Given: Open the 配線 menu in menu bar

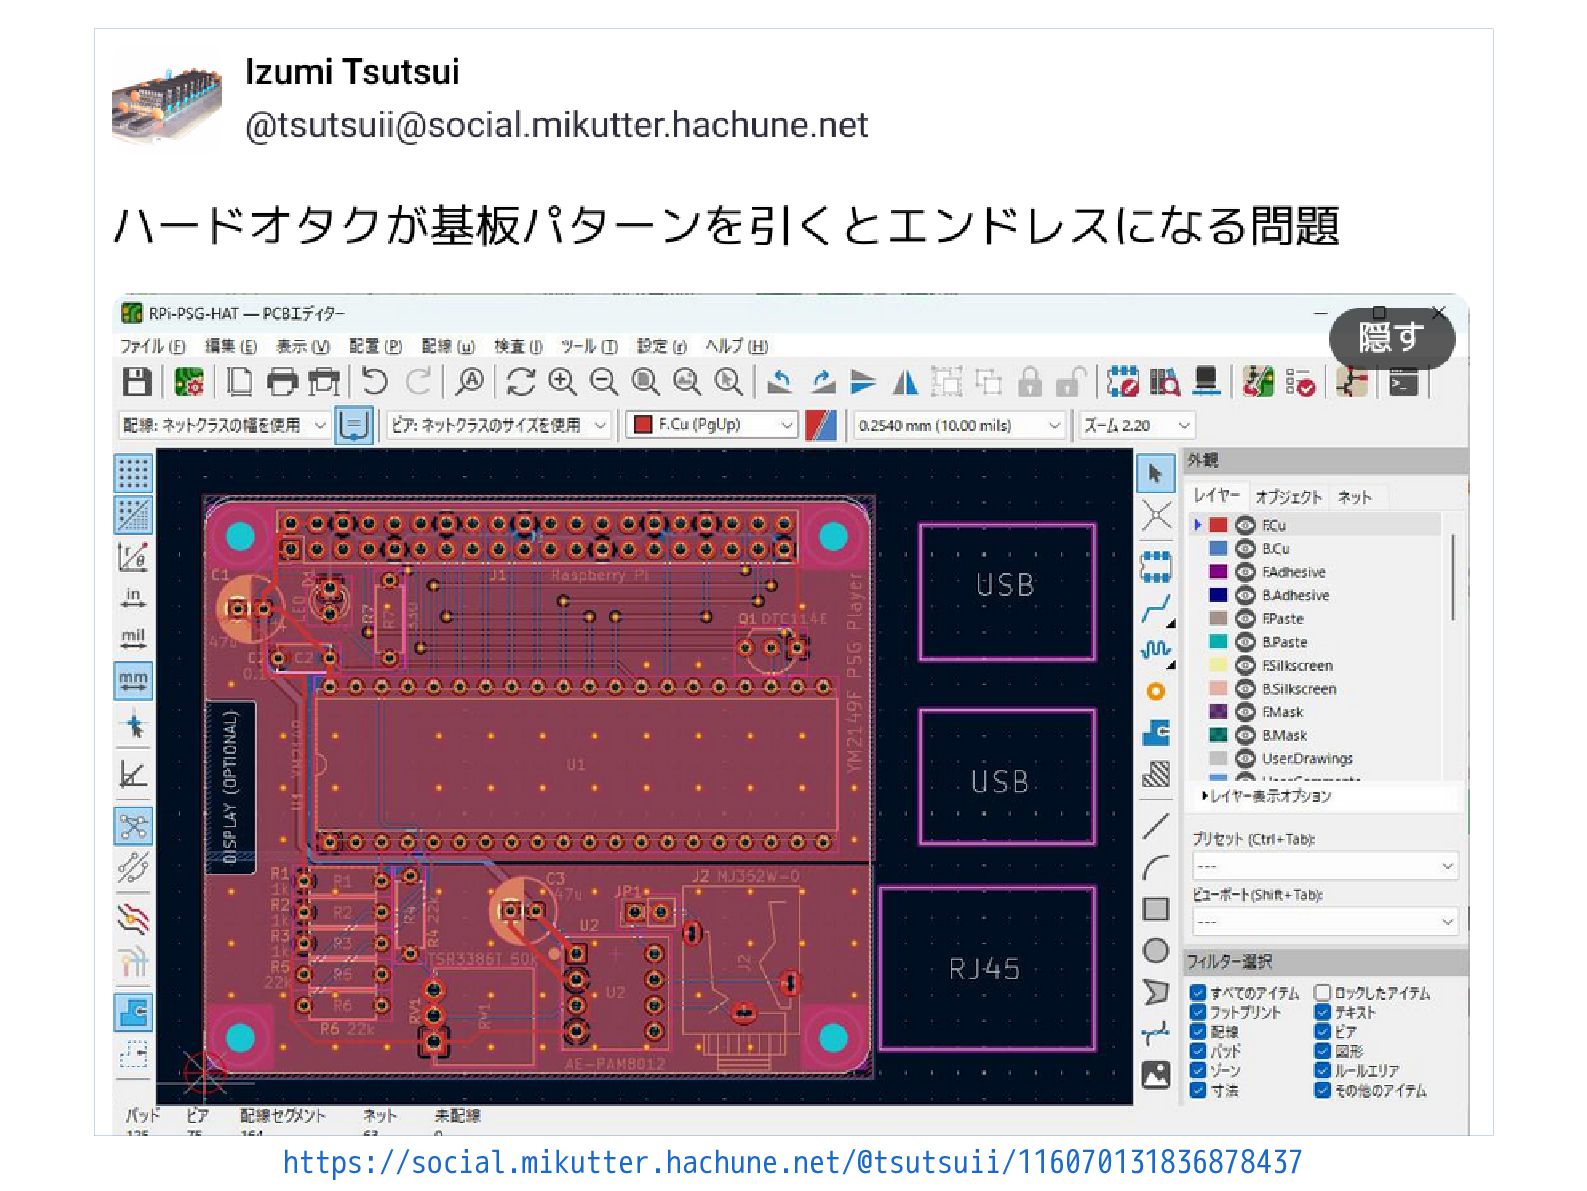Looking at the screenshot, I should click(x=447, y=346).
